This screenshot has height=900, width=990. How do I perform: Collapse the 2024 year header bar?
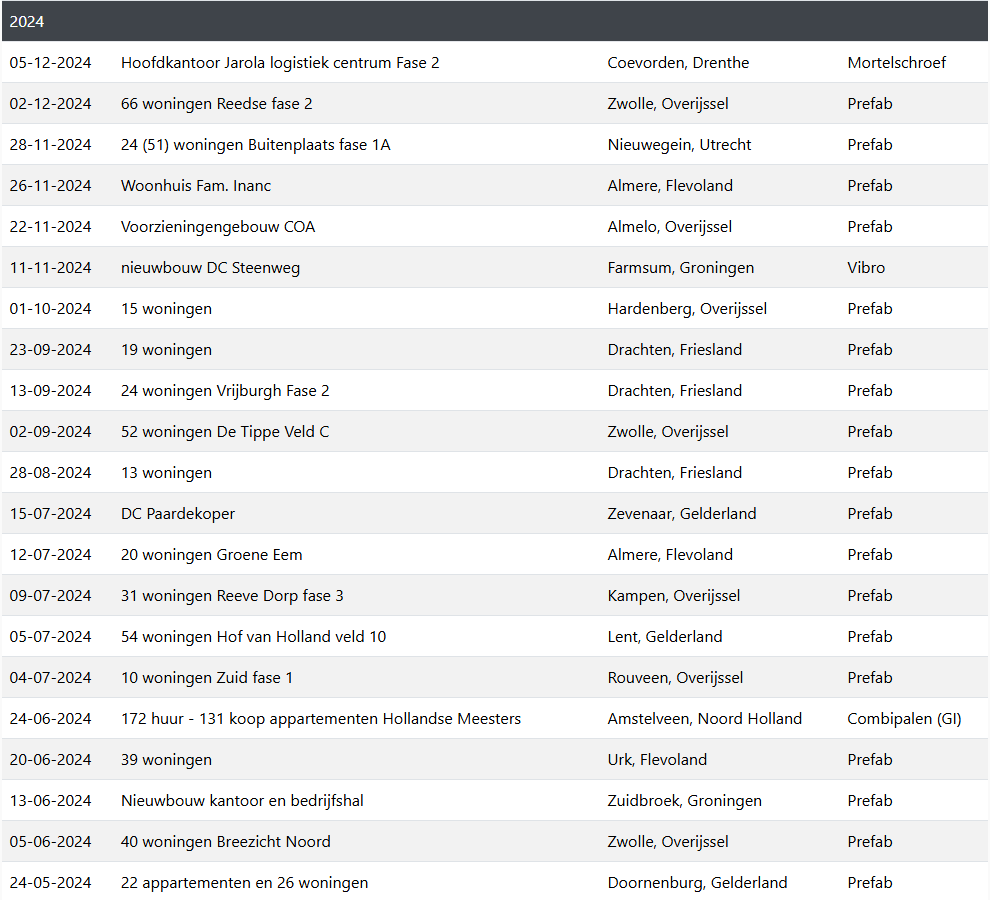(494, 21)
